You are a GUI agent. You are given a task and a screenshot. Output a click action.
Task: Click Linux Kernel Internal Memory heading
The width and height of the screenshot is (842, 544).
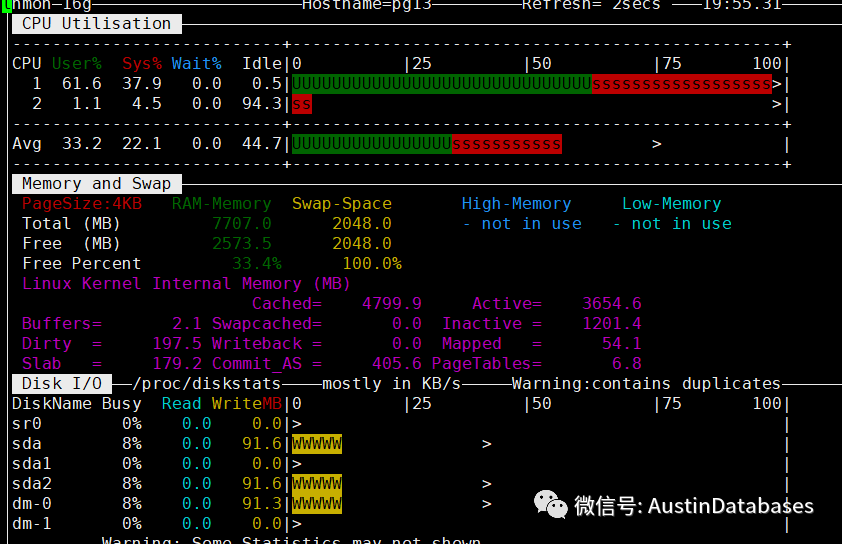pyautogui.click(x=186, y=284)
